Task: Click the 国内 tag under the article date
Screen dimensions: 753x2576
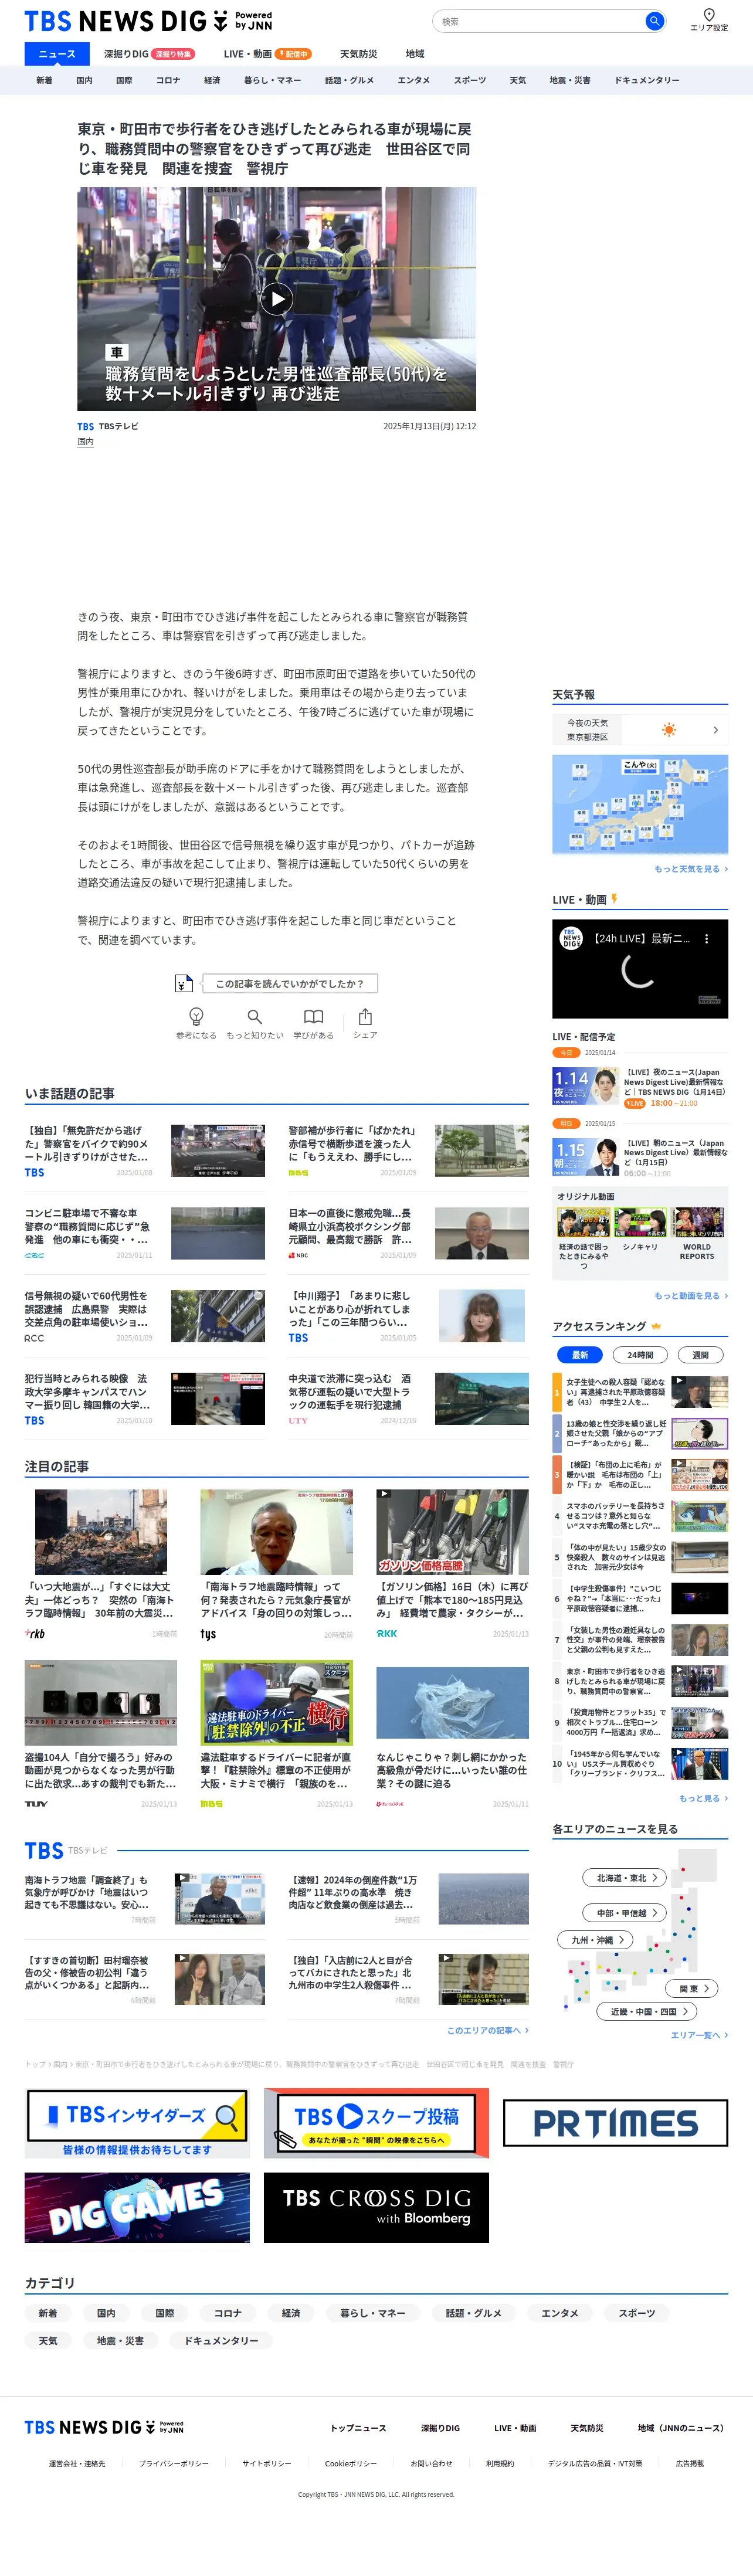Action: [x=85, y=441]
